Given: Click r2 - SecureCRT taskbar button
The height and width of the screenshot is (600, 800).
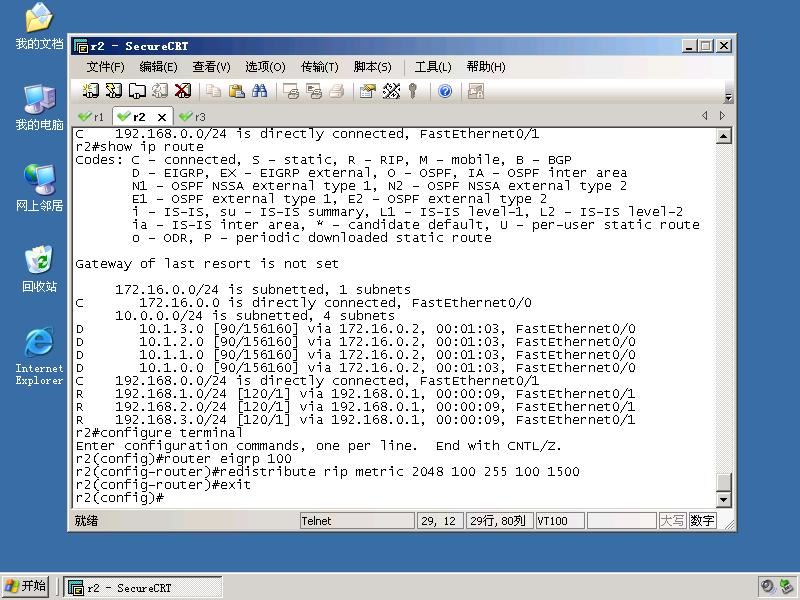Looking at the screenshot, I should 143,587.
